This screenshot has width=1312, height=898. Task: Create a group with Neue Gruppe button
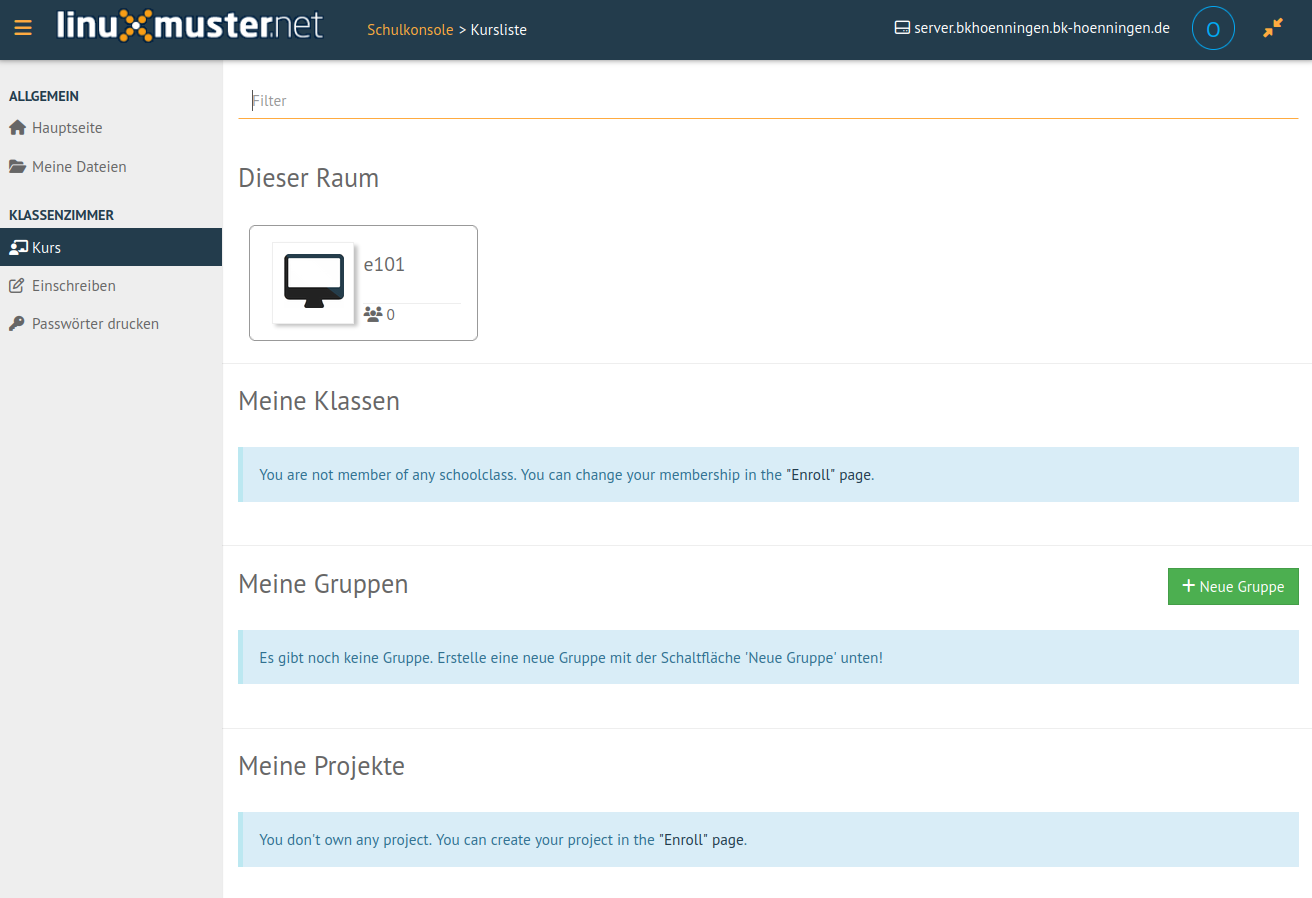click(x=1233, y=586)
